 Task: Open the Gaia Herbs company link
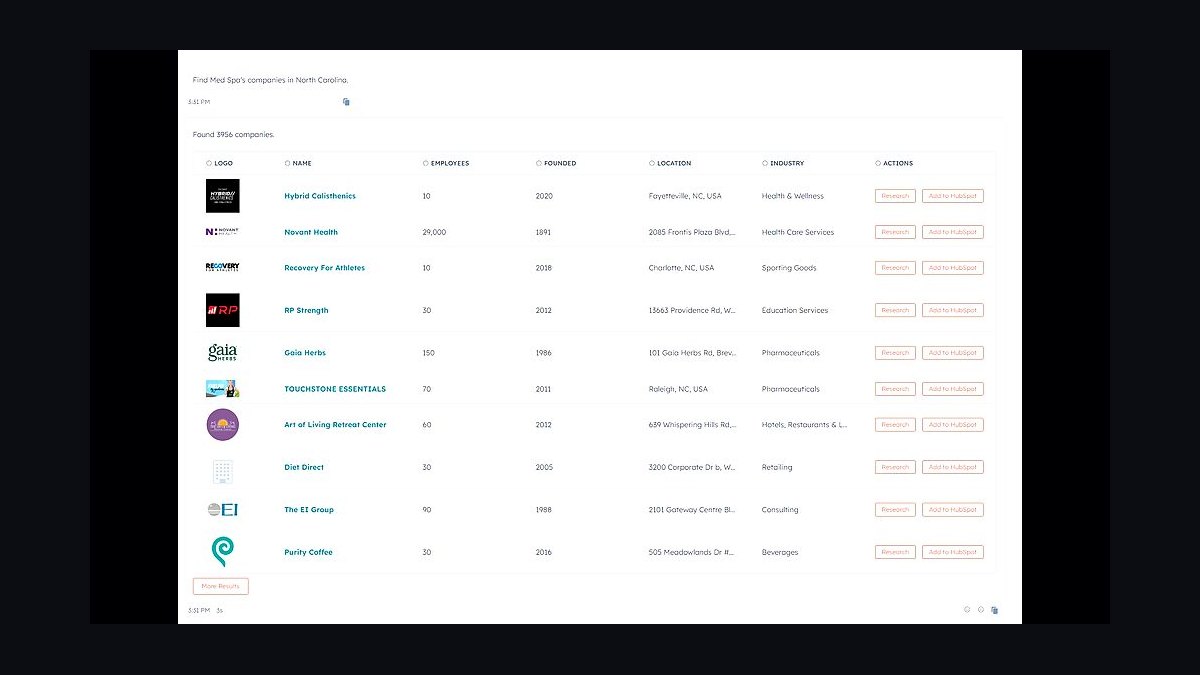coord(305,353)
